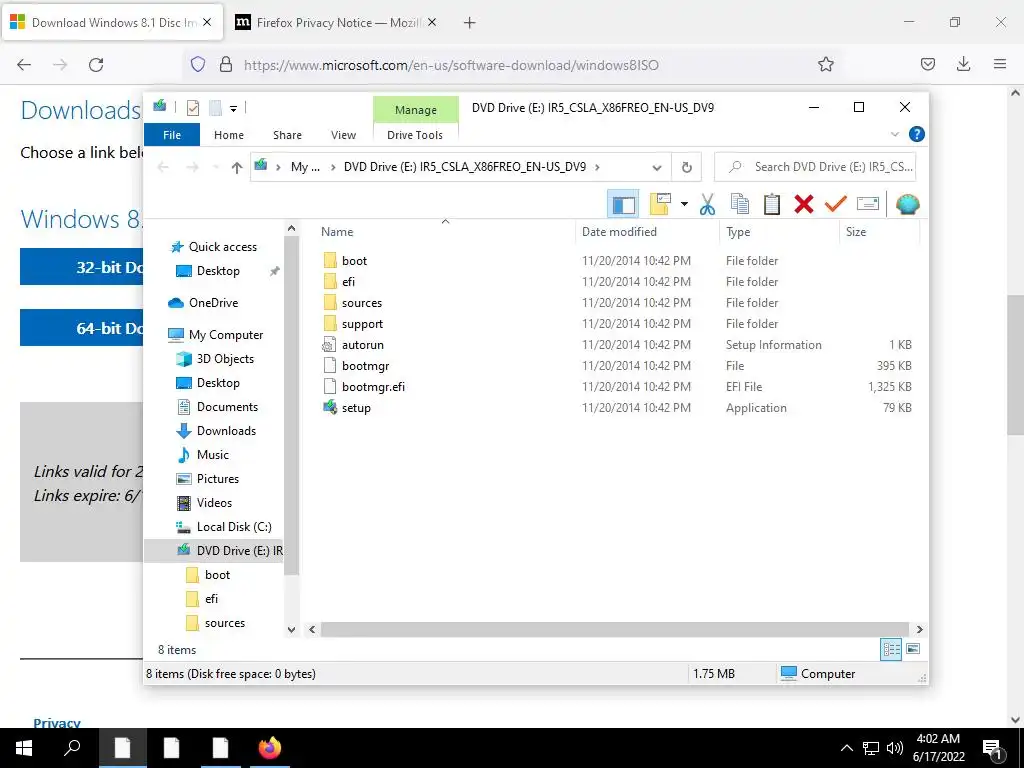Open Explorer Help question mark icon
The height and width of the screenshot is (768, 1024).
pyautogui.click(x=916, y=135)
